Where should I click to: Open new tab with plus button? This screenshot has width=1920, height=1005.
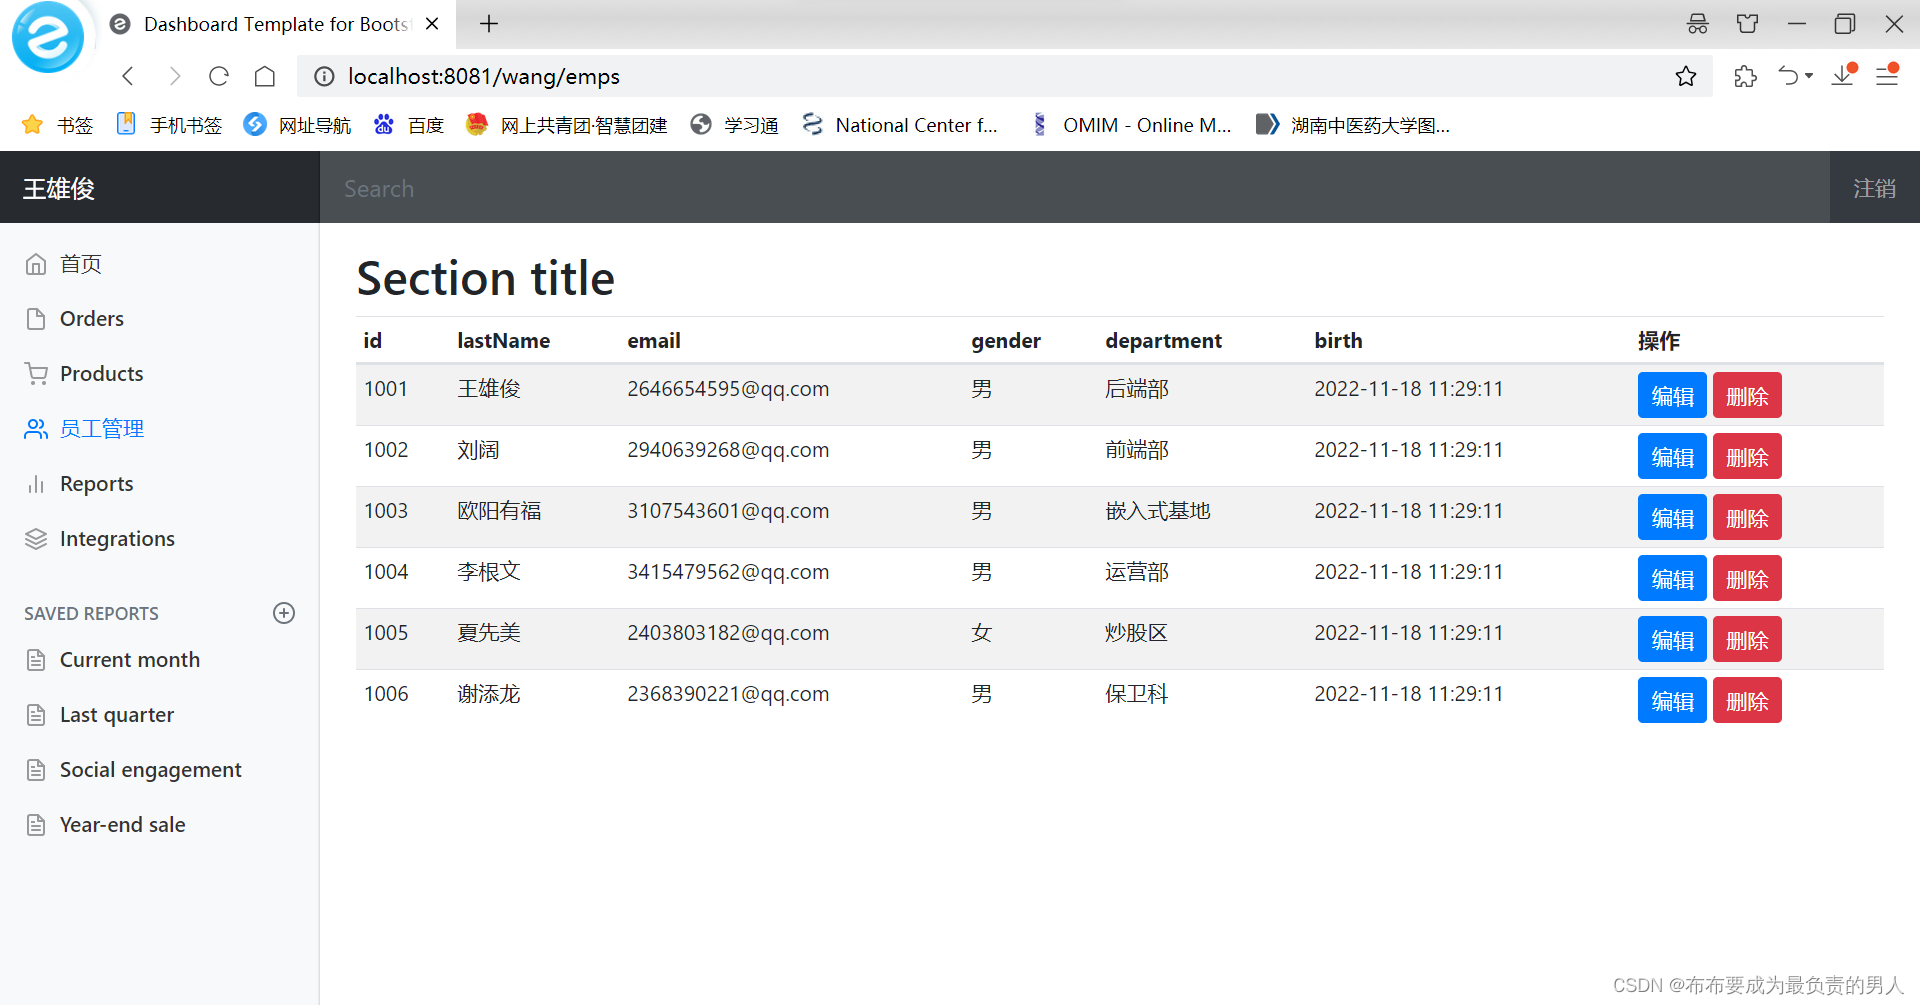click(489, 24)
